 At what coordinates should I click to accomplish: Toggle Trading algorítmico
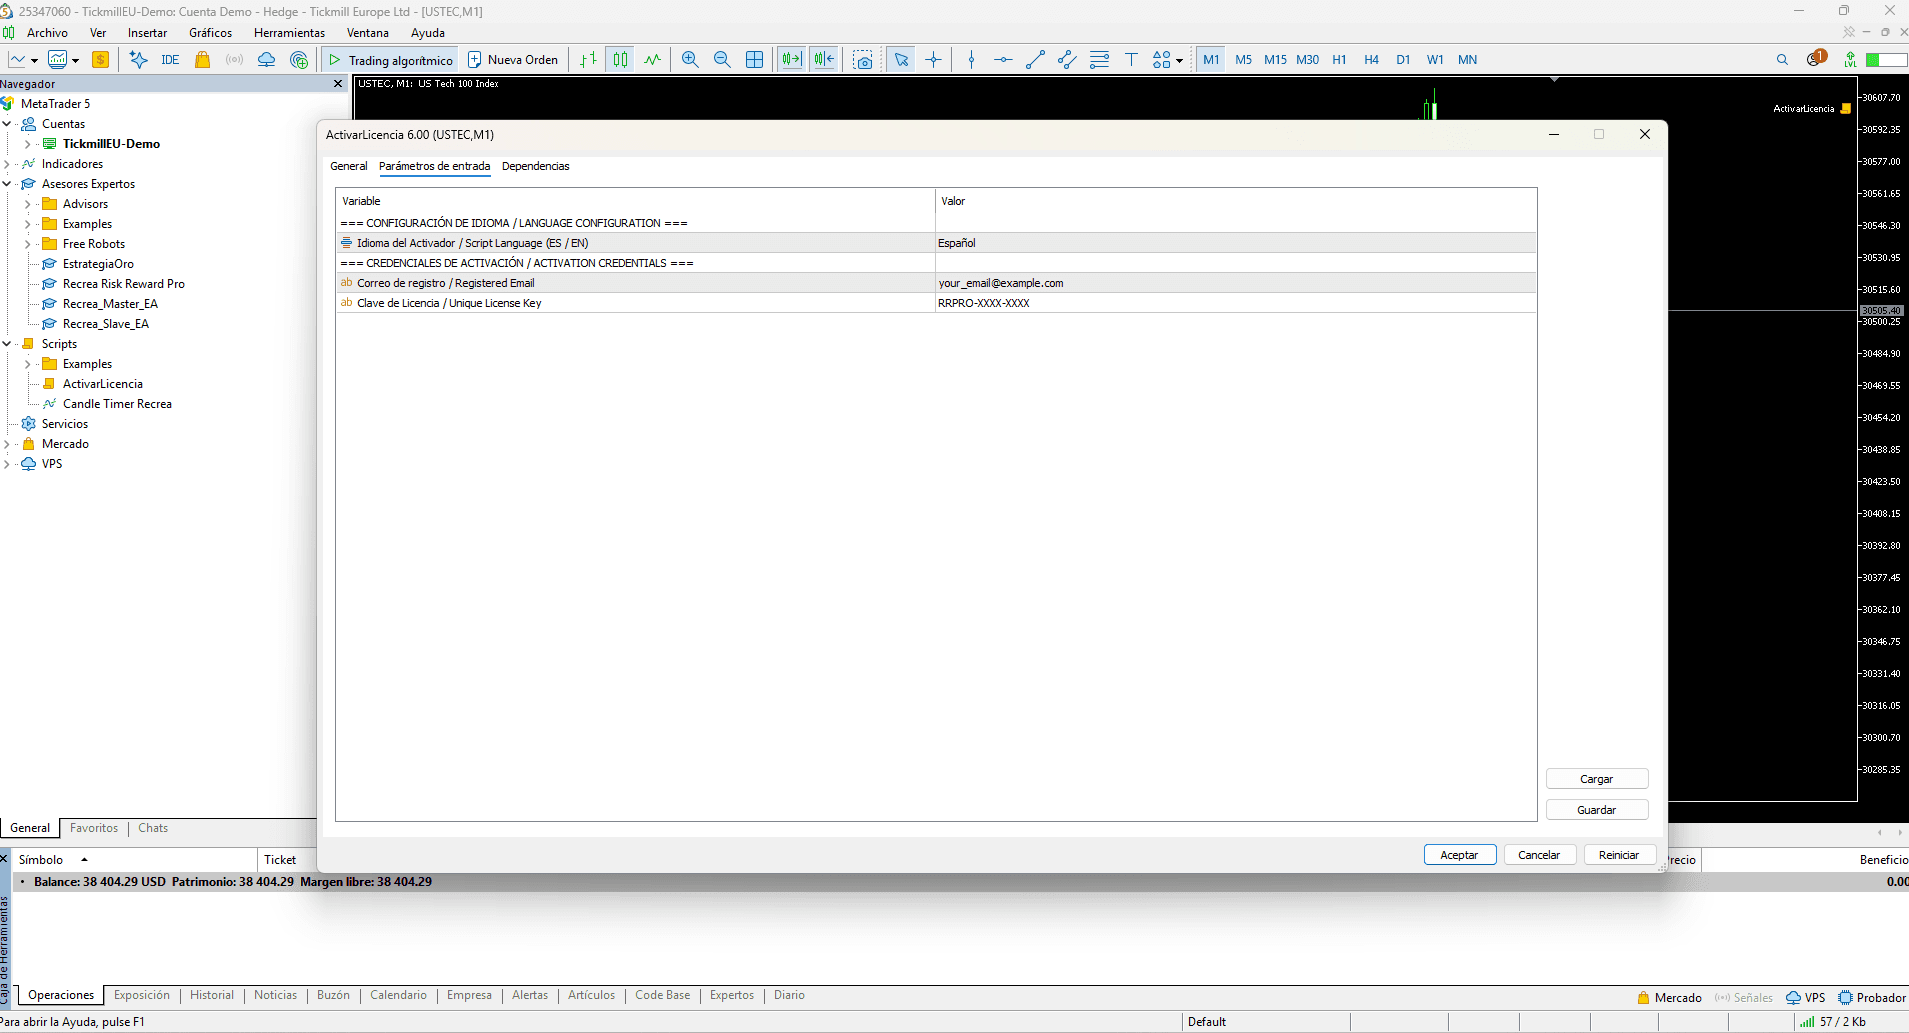pyautogui.click(x=391, y=60)
